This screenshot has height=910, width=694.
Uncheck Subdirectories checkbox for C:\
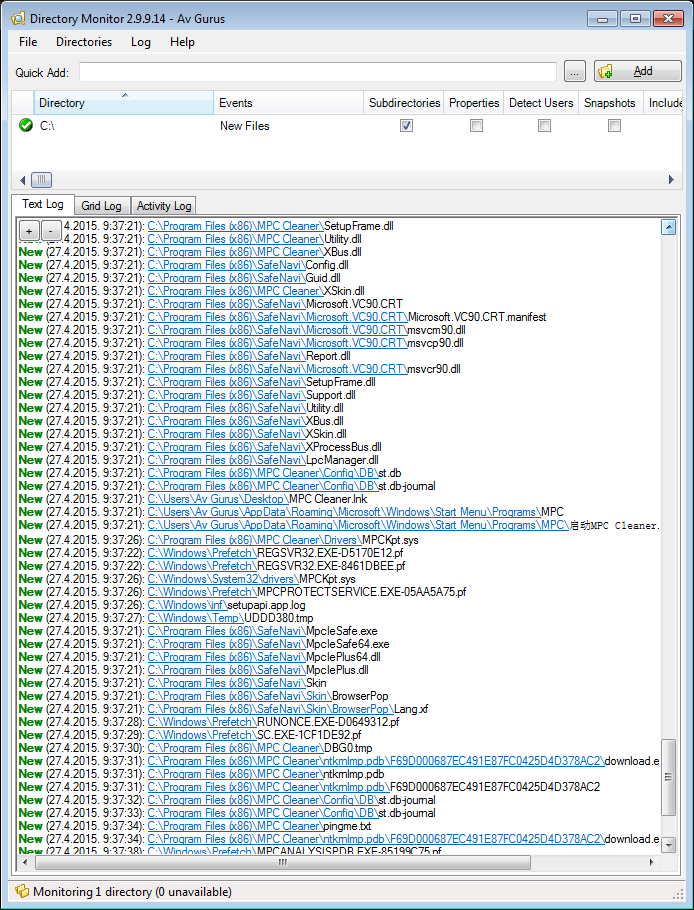406,126
